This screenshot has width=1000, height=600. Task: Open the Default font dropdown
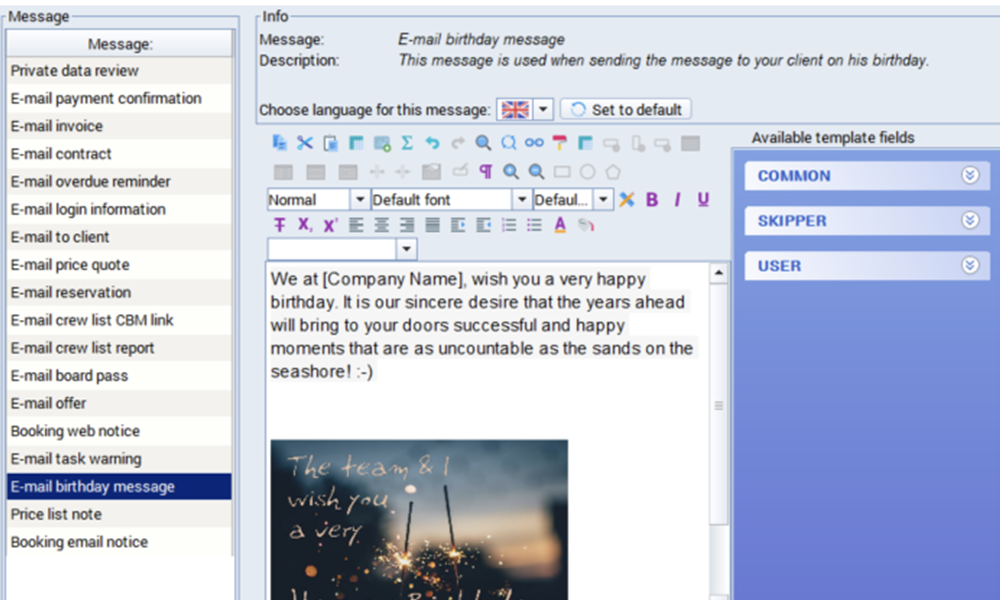coord(521,199)
